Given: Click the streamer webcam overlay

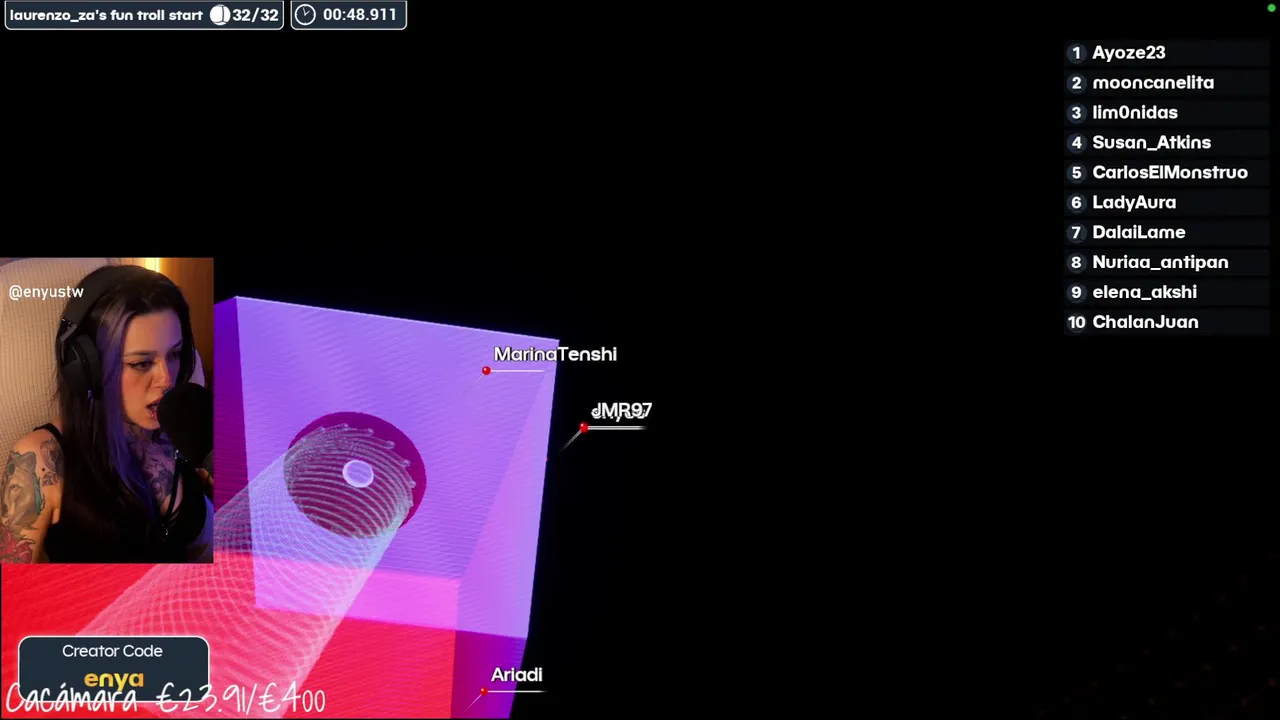Looking at the screenshot, I should pyautogui.click(x=106, y=410).
